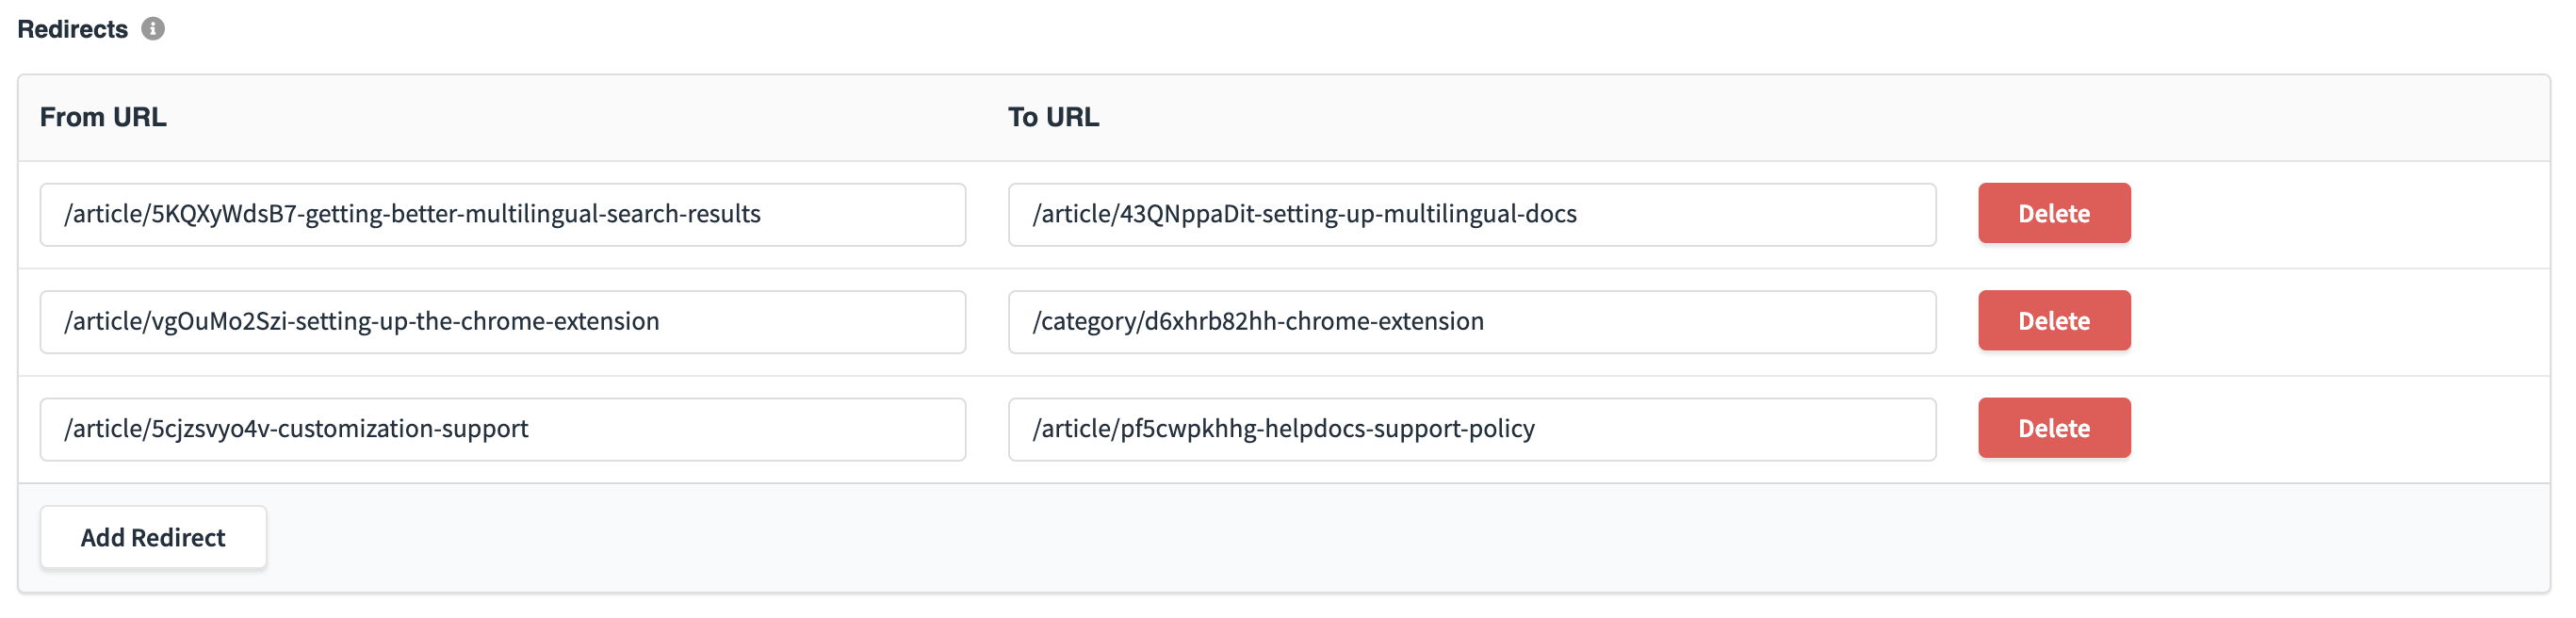Click the Redirects info icon
Viewport: 2576px width, 618px height.
coord(153,29)
